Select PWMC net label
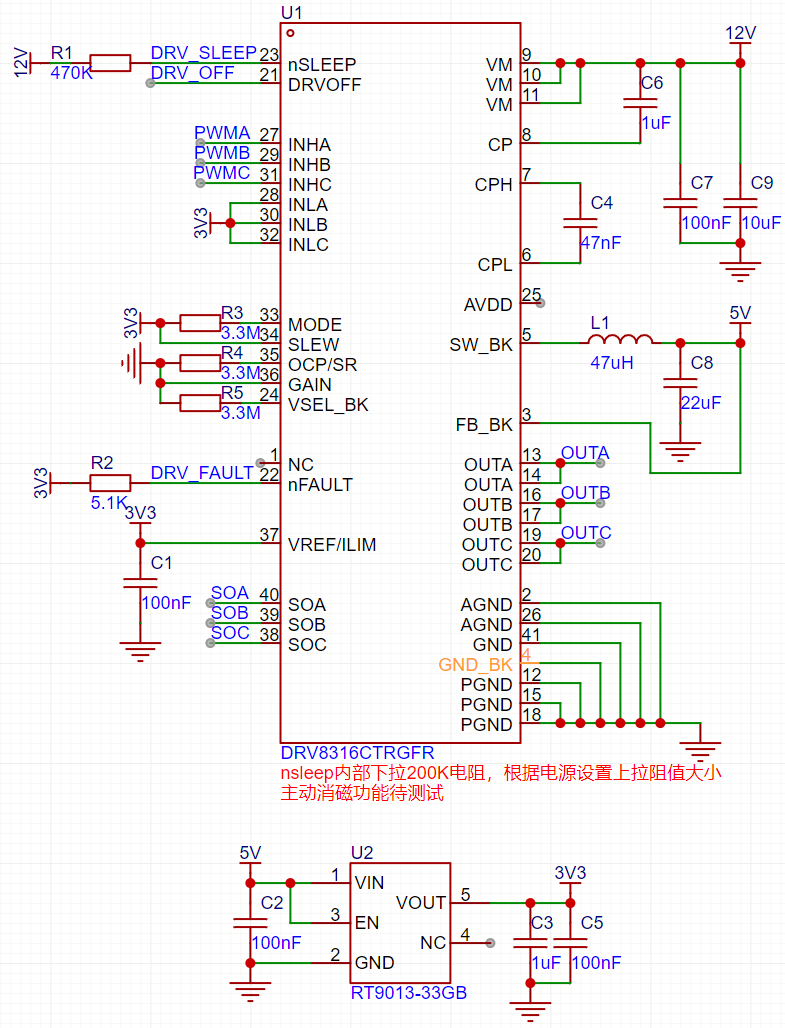785x1028 pixels. [222, 173]
